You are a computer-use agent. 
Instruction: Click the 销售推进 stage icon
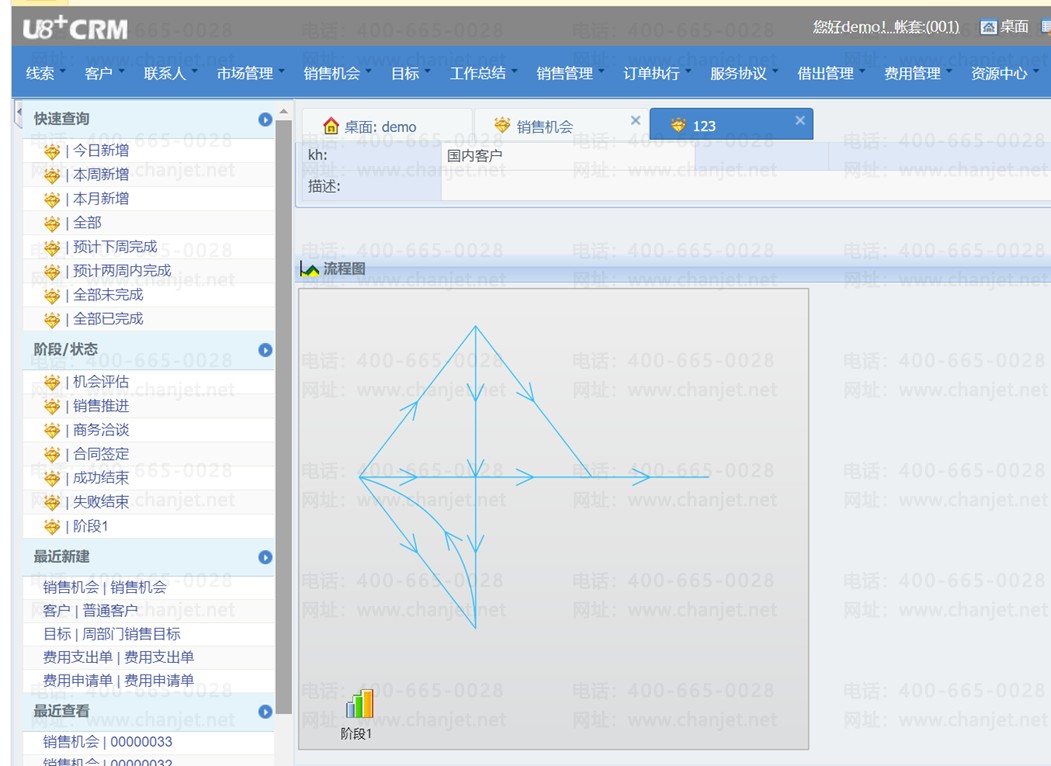52,407
